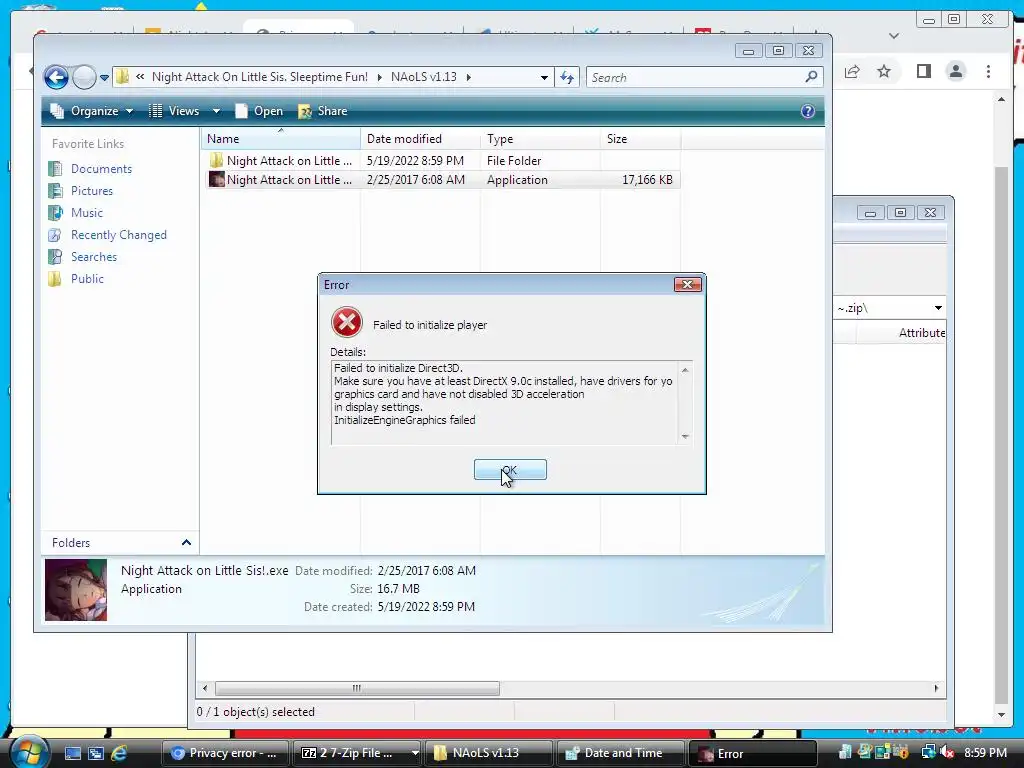The width and height of the screenshot is (1024, 768).
Task: Open Chrome profile avatar icon
Action: (x=956, y=71)
